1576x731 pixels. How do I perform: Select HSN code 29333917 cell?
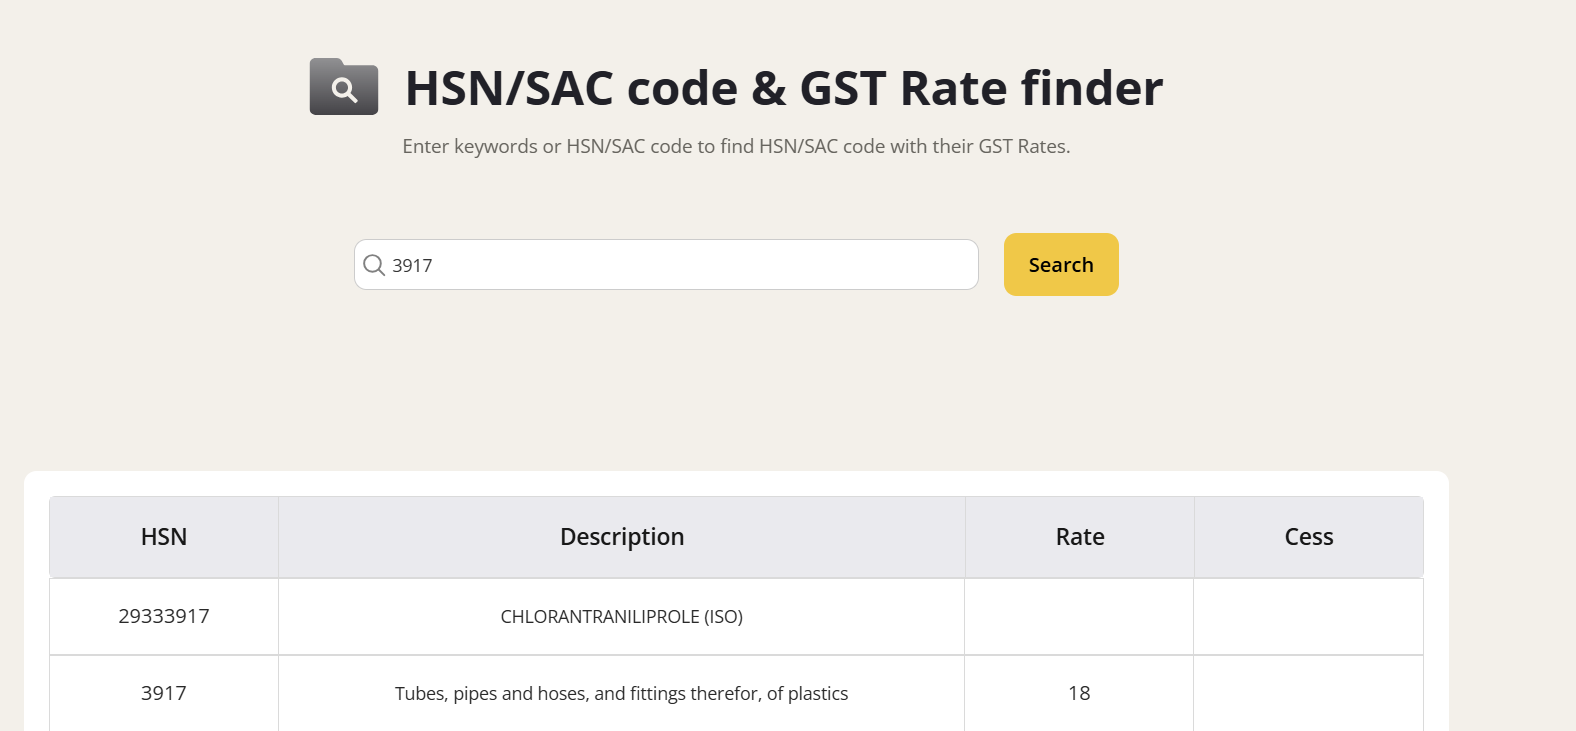pos(164,616)
